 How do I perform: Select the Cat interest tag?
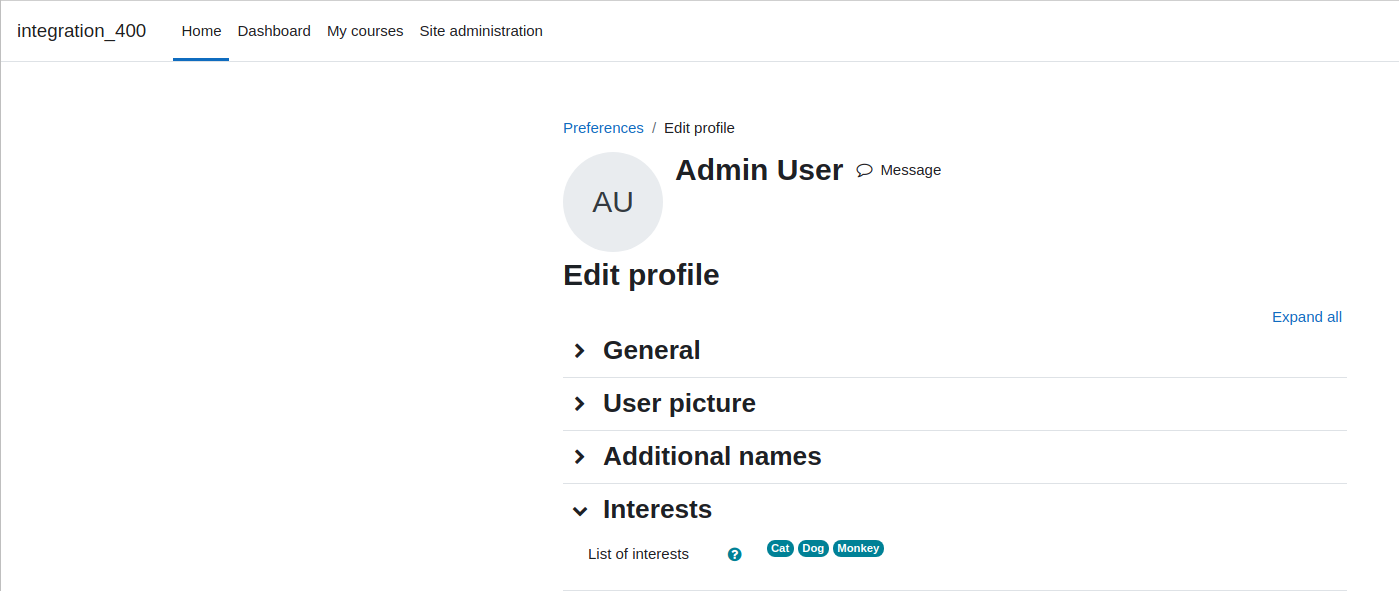(x=780, y=548)
